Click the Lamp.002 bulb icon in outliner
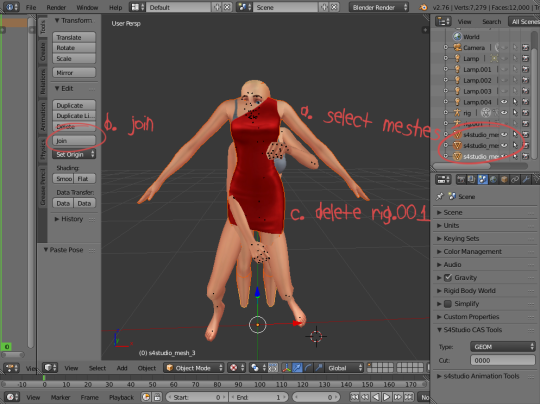This screenshot has height=404, width=540. coord(457,80)
